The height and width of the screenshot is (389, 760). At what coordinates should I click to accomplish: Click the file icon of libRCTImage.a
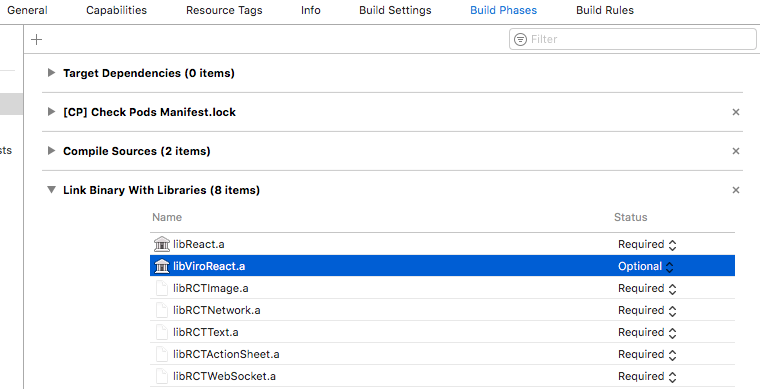pos(162,288)
